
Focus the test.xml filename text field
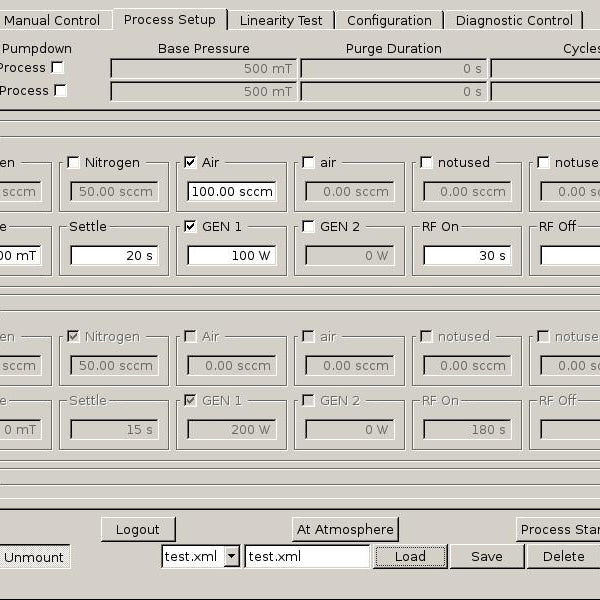[x=307, y=557]
